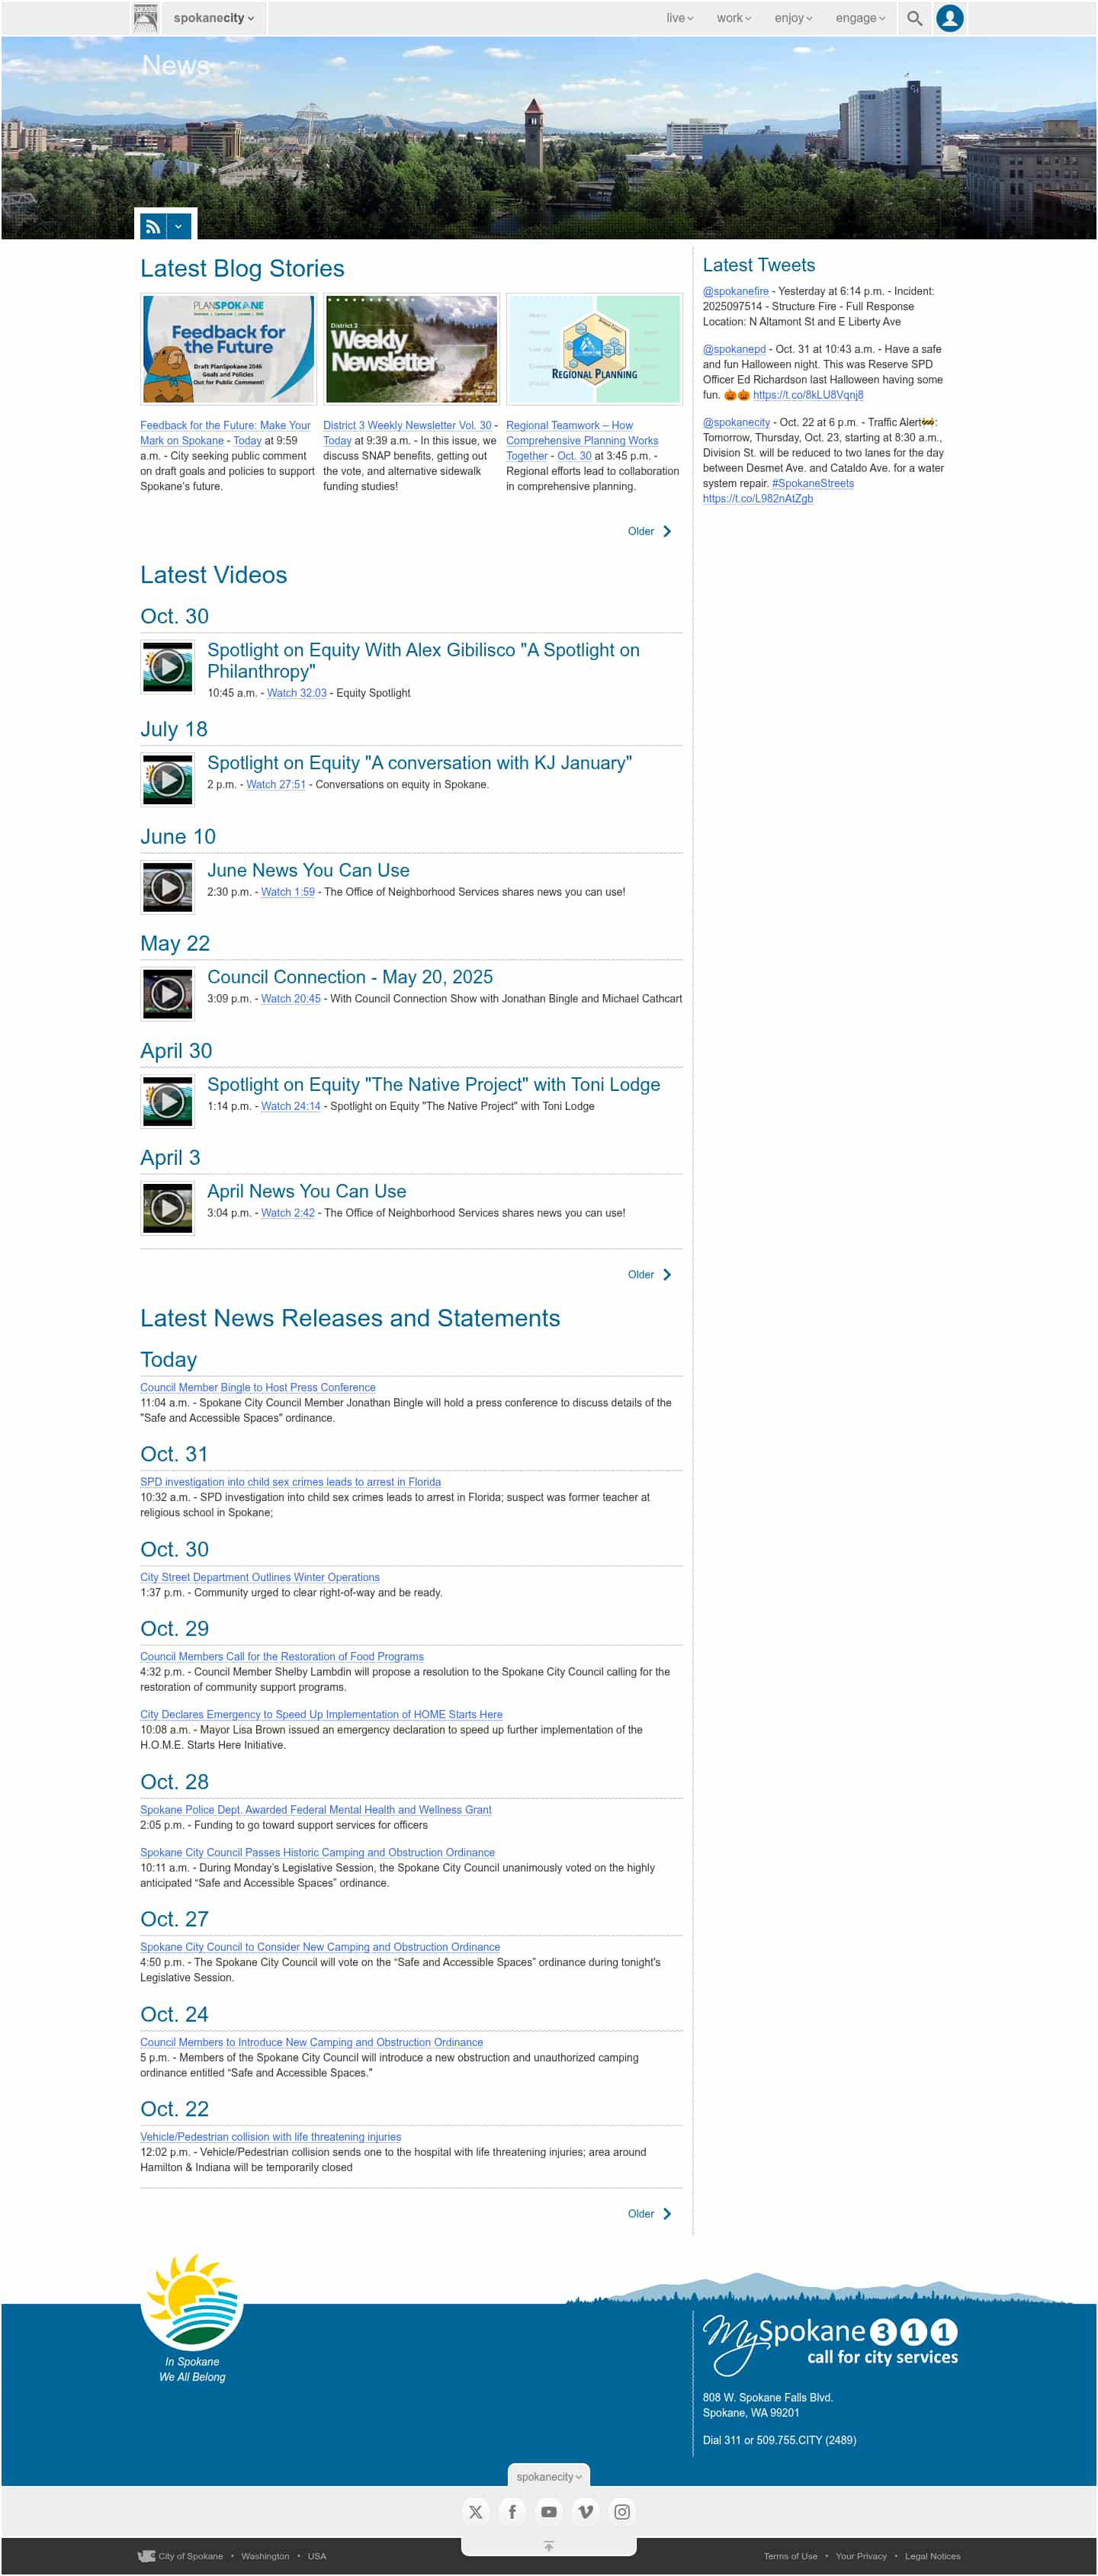1098x2576 pixels.
Task: Expand the footer spokanecity dropdown
Action: (x=549, y=2478)
